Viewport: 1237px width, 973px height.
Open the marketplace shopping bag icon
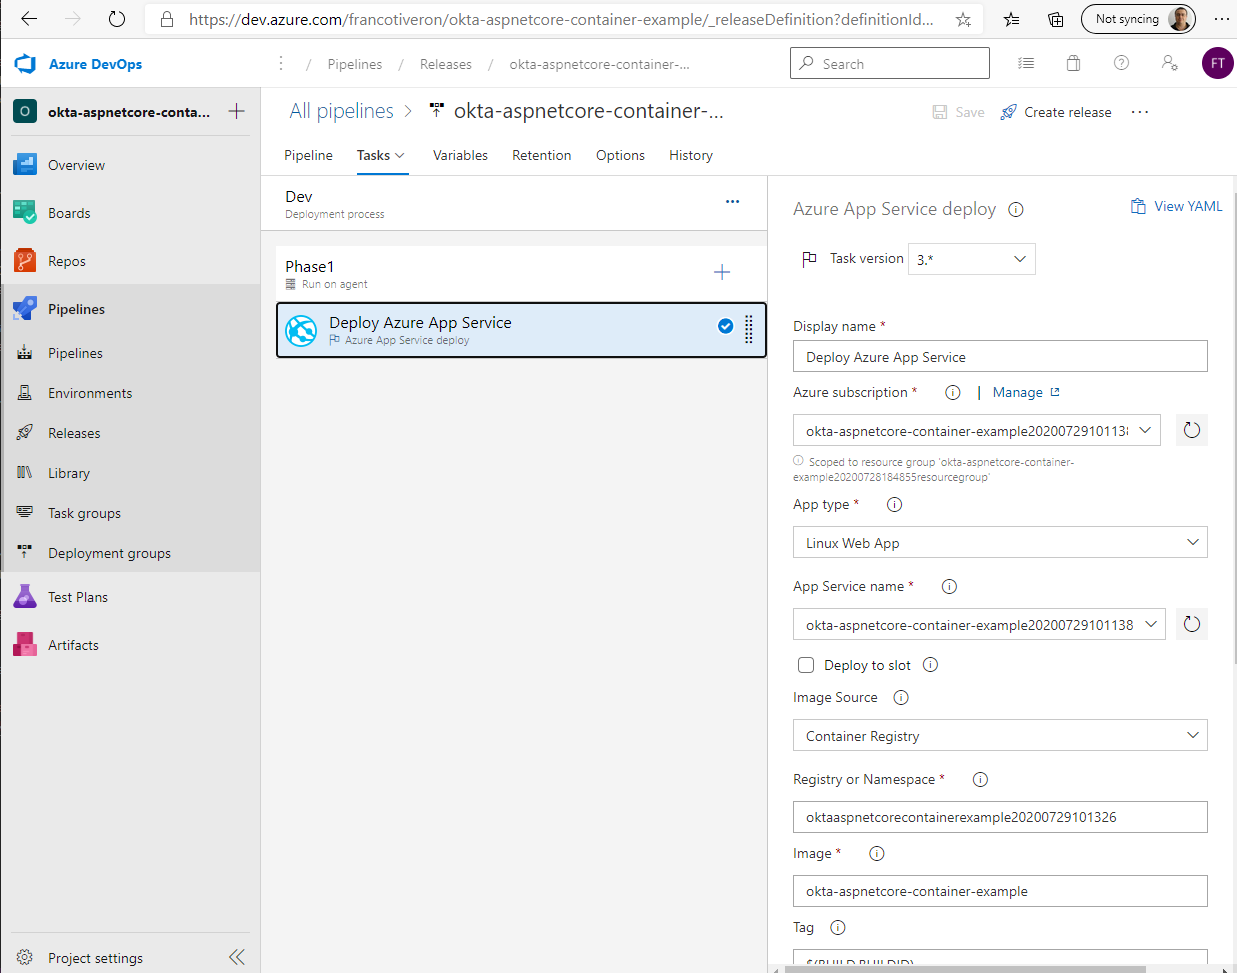pyautogui.click(x=1073, y=63)
